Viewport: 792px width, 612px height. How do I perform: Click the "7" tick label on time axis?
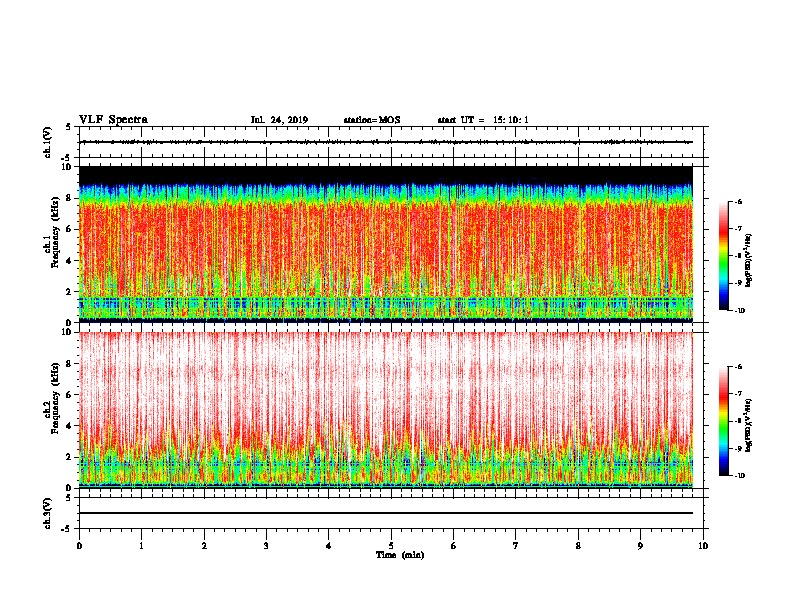pos(516,546)
